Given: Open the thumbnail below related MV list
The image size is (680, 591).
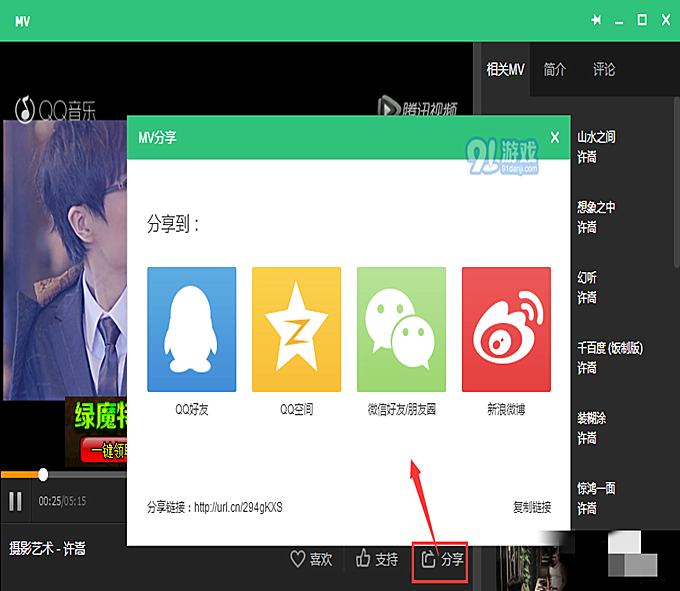Looking at the screenshot, I should click(534, 568).
